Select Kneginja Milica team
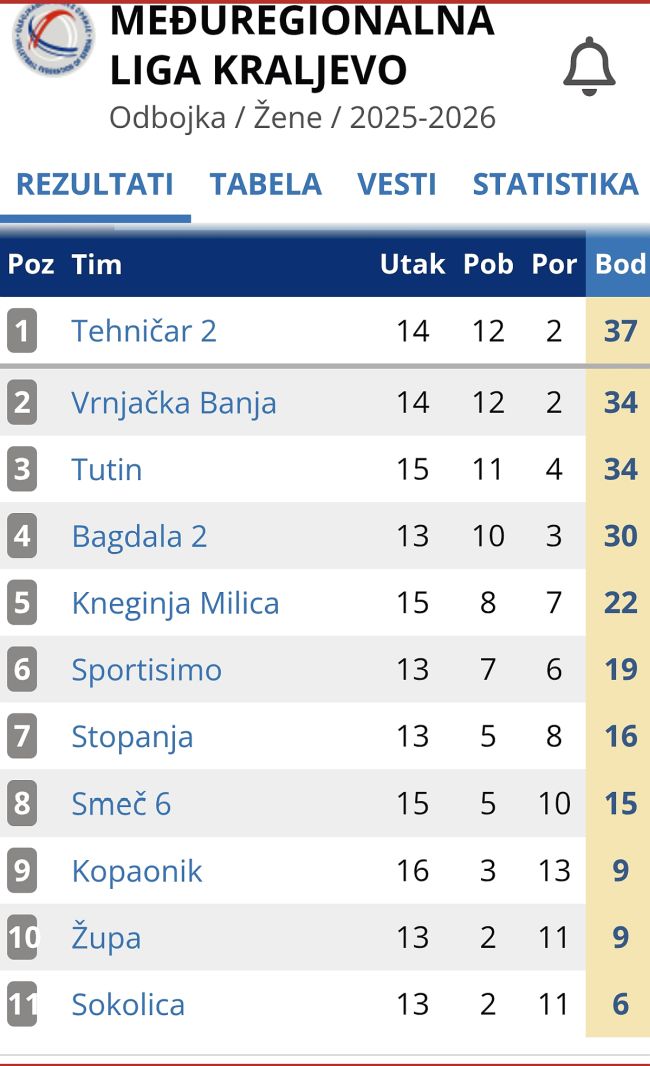This screenshot has width=650, height=1066. pos(175,604)
